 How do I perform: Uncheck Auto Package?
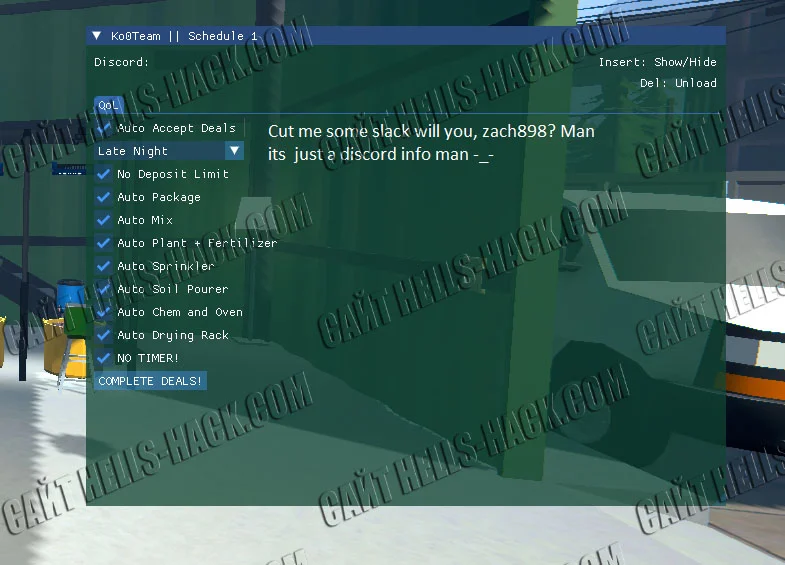[103, 197]
